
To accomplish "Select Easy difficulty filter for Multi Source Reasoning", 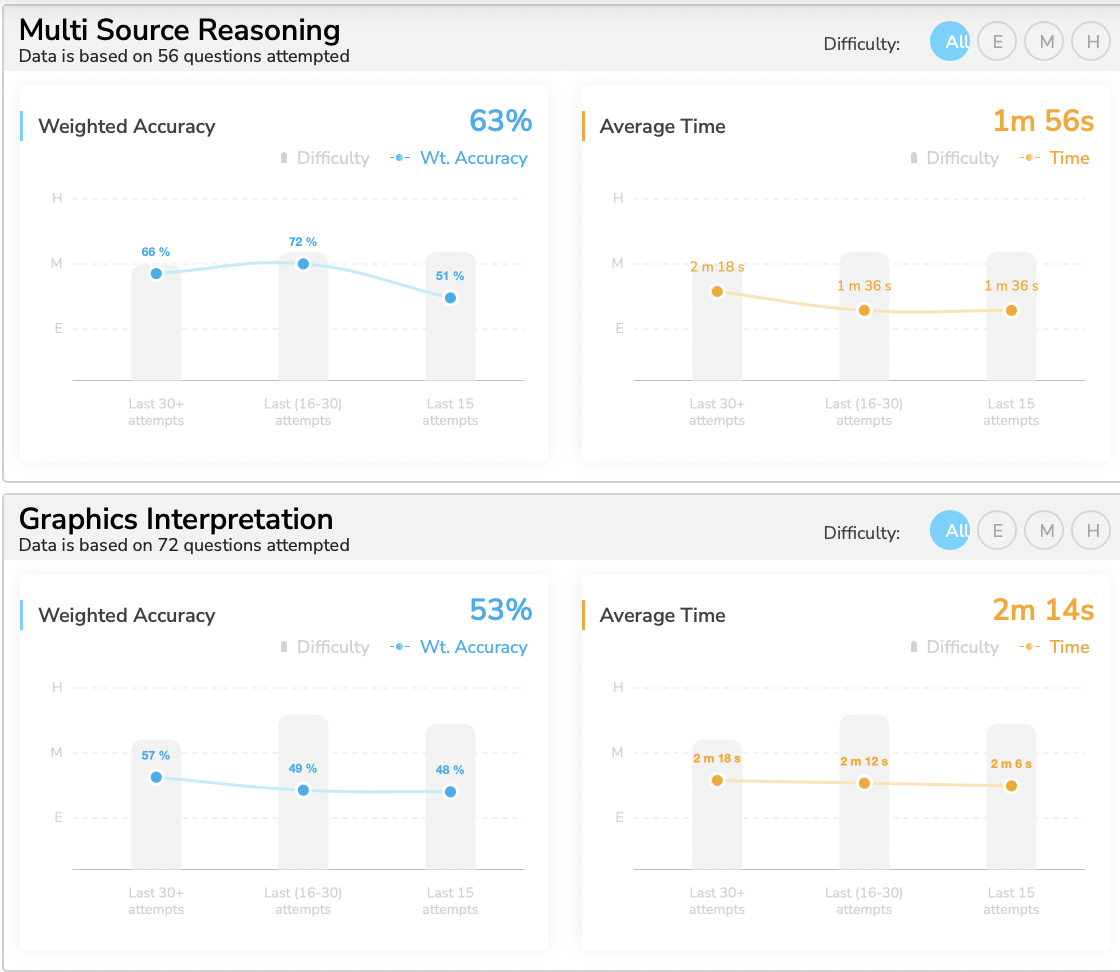I will tap(997, 42).
